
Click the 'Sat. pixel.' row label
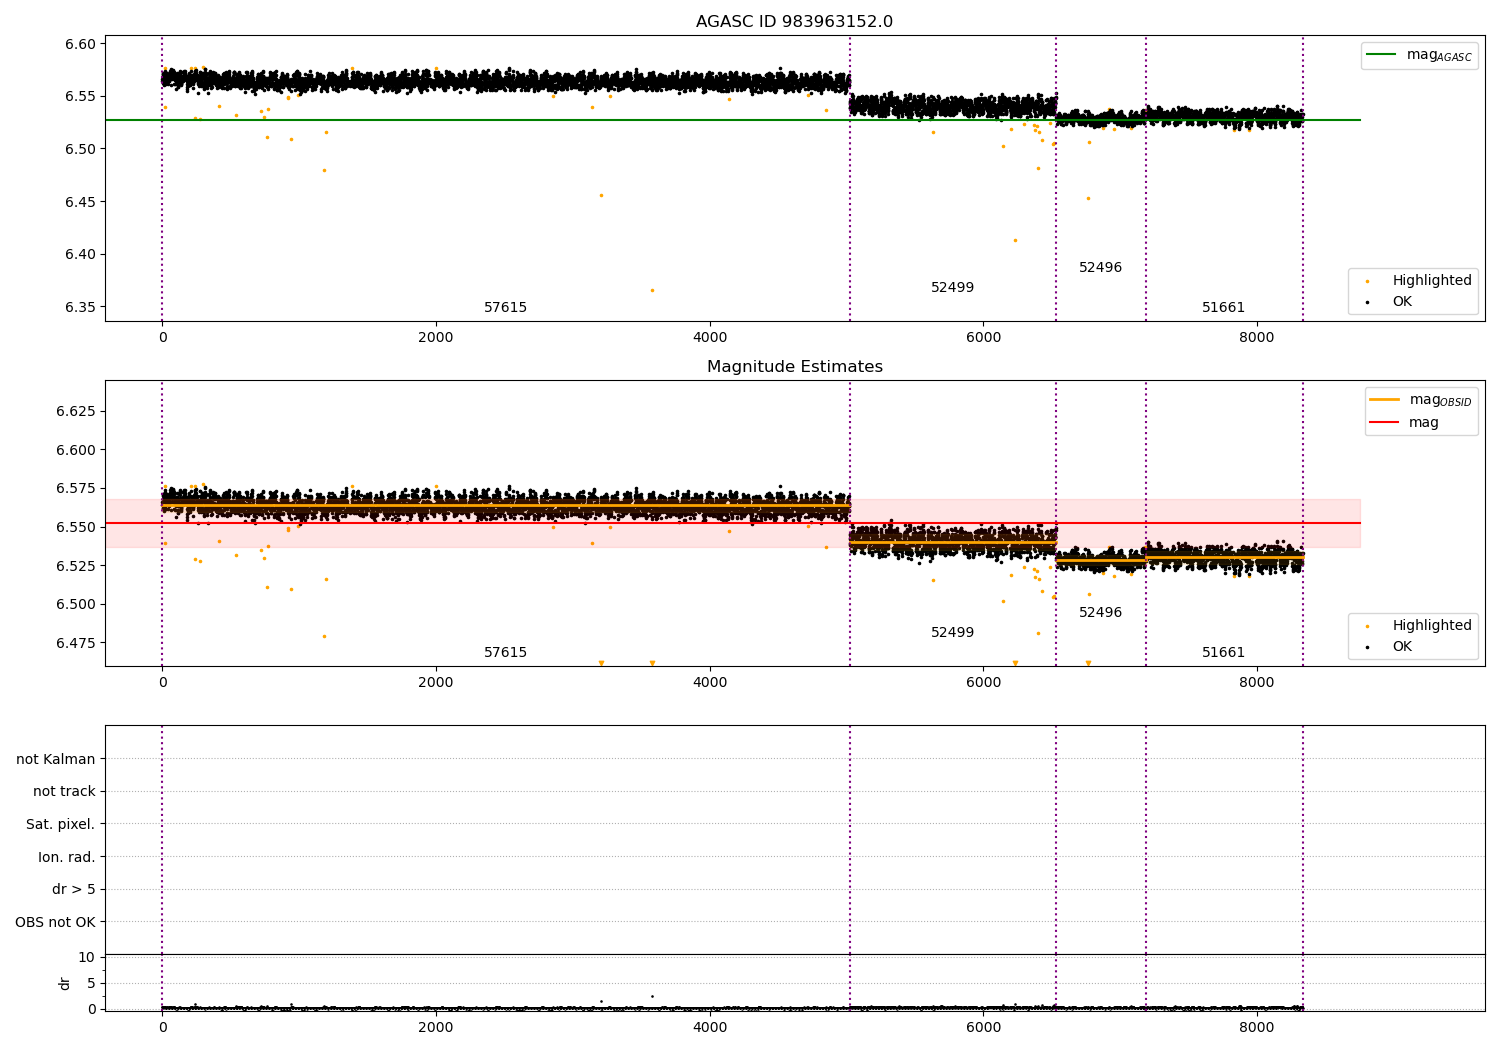pos(61,824)
